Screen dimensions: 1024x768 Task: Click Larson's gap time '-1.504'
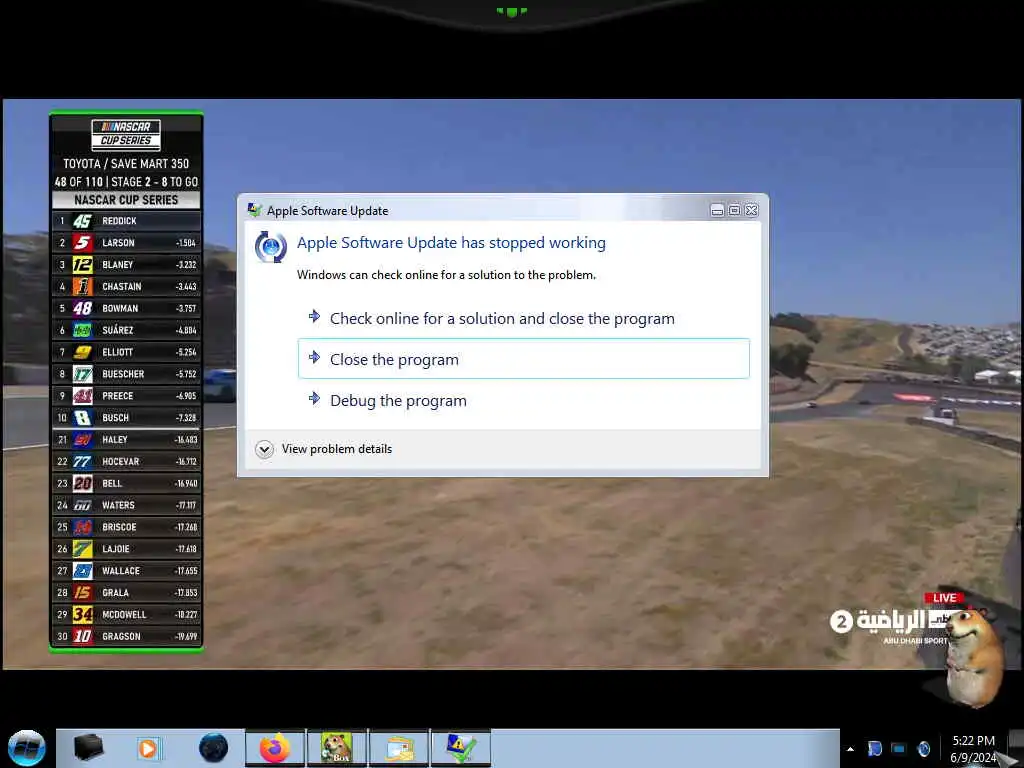coord(185,243)
